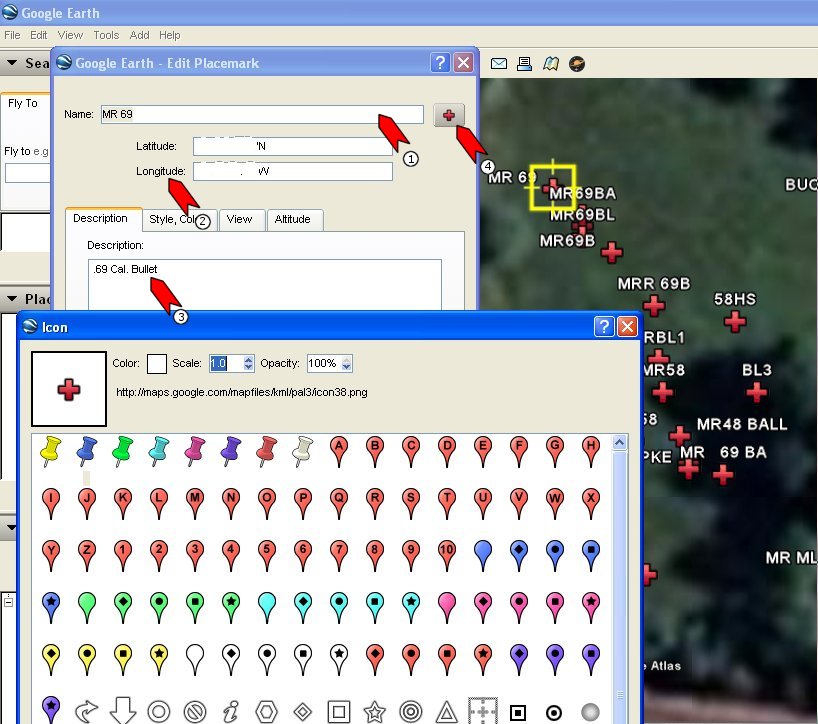This screenshot has height=724, width=818.
Task: Collapse the Search panel
Action: (11, 63)
